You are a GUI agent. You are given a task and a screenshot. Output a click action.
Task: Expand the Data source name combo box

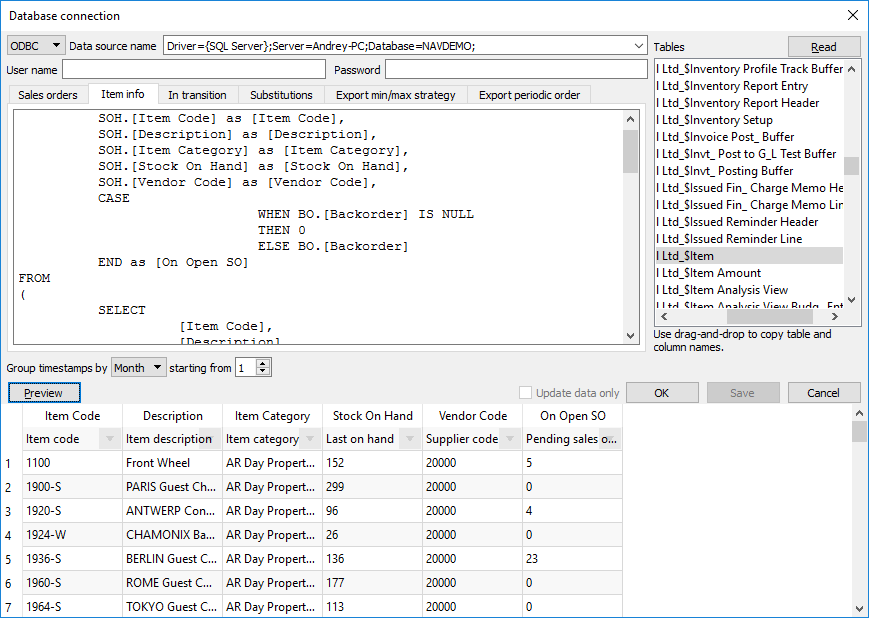(x=639, y=46)
